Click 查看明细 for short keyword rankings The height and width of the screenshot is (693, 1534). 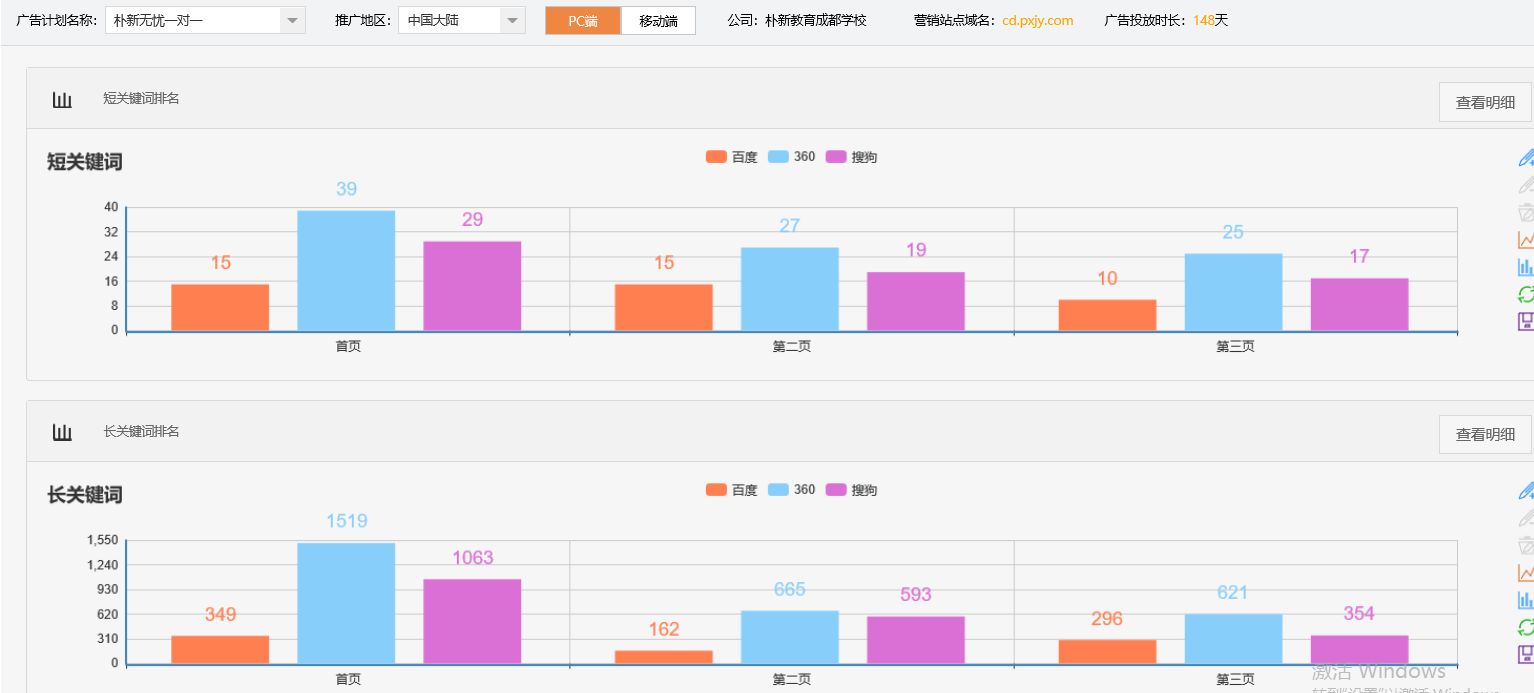(1484, 101)
